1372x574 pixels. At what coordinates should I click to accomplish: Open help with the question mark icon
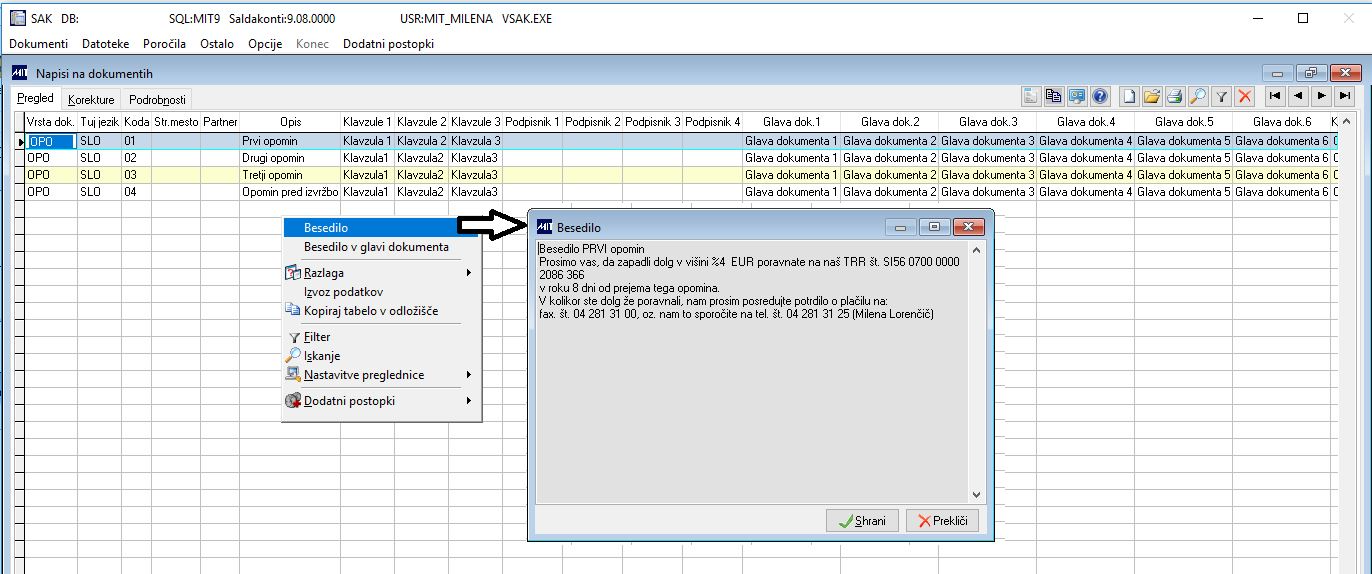click(x=1100, y=96)
